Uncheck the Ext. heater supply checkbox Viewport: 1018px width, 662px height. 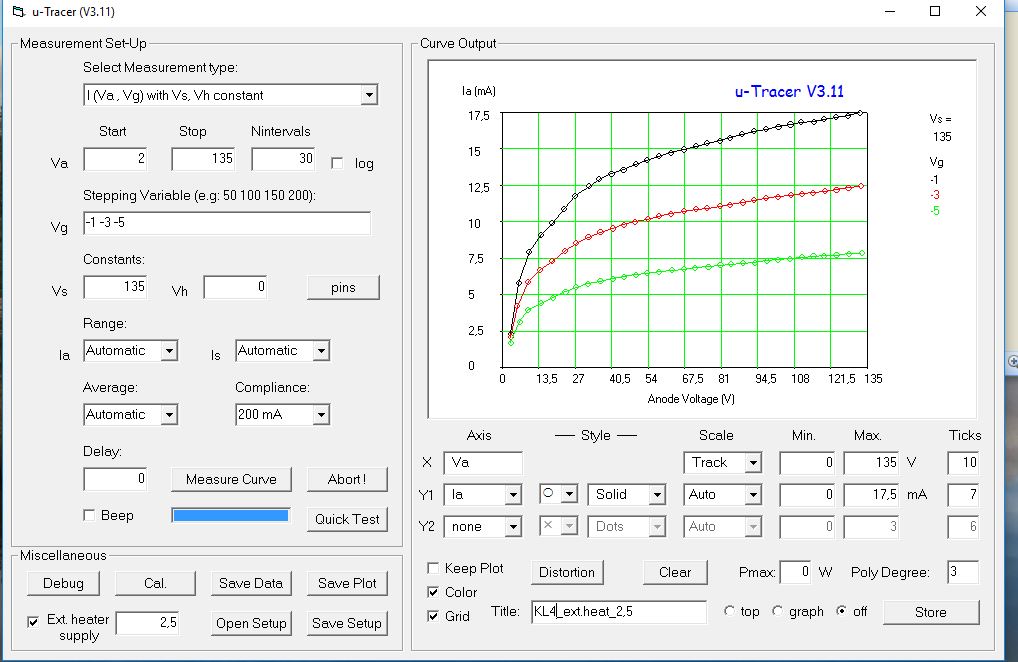coord(33,622)
